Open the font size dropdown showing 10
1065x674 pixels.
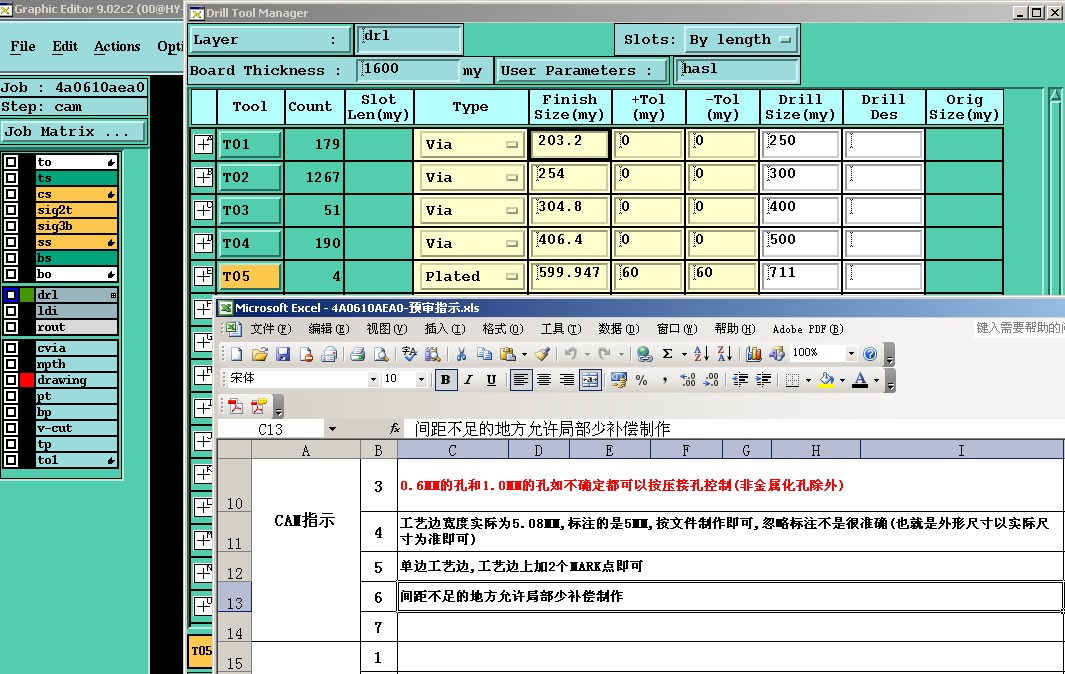tap(422, 380)
